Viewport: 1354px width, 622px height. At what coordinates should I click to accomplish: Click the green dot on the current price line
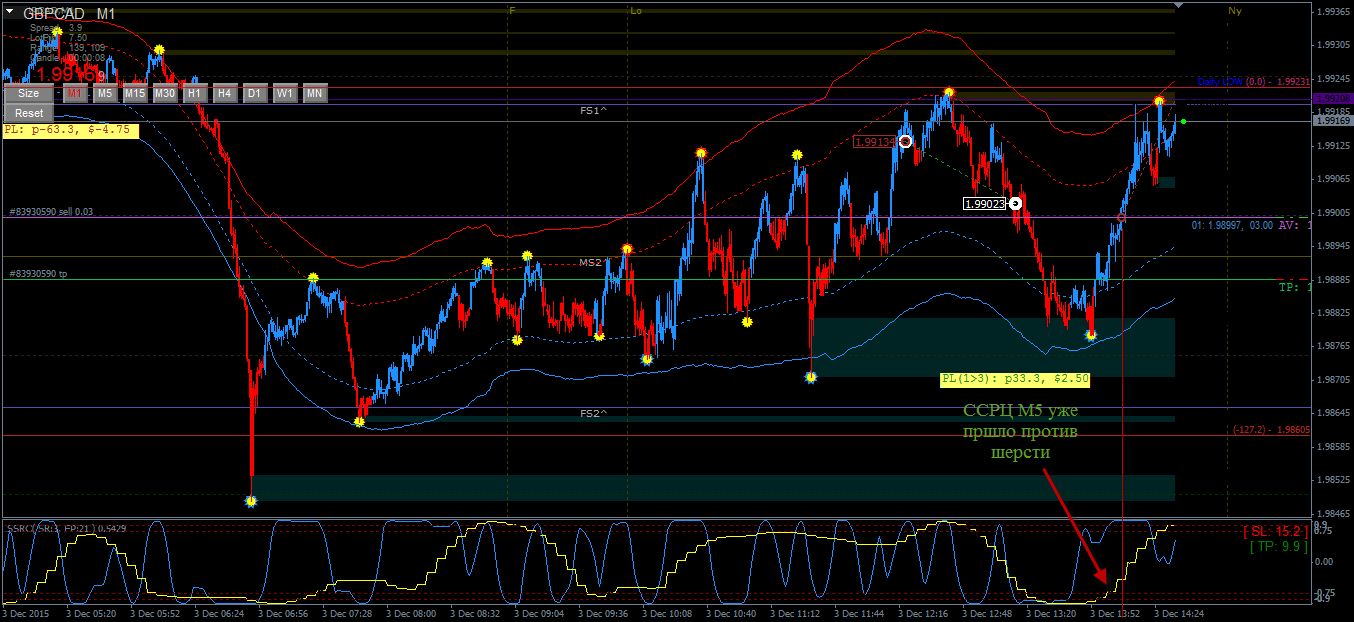(x=1183, y=122)
